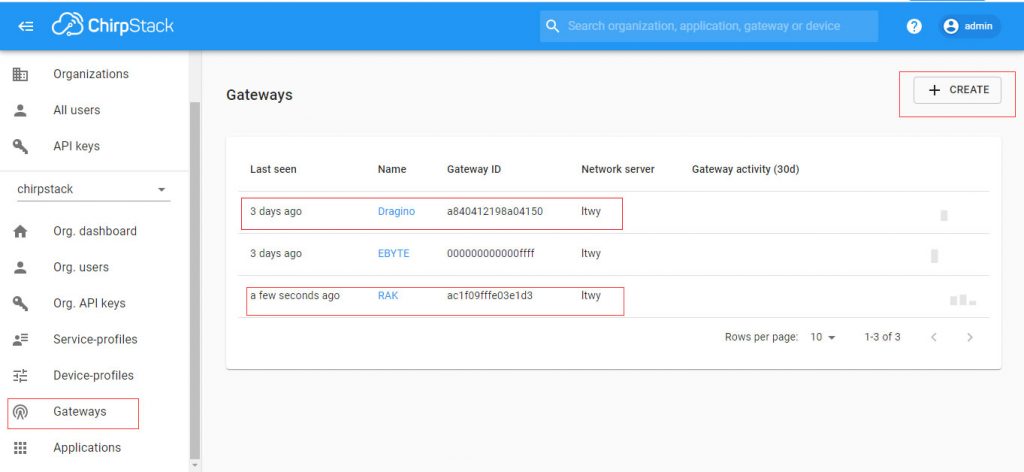Image resolution: width=1024 pixels, height=472 pixels.
Task: Open the Rows per page dropdown
Action: tap(823, 337)
